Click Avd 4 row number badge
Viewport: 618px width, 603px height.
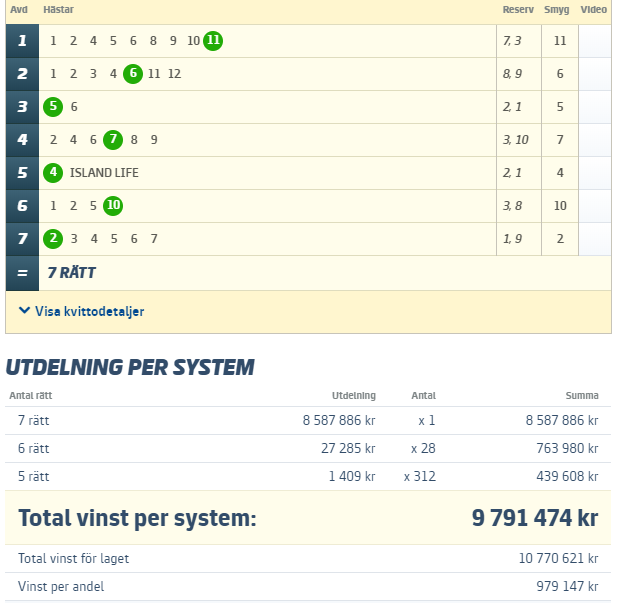(22, 140)
